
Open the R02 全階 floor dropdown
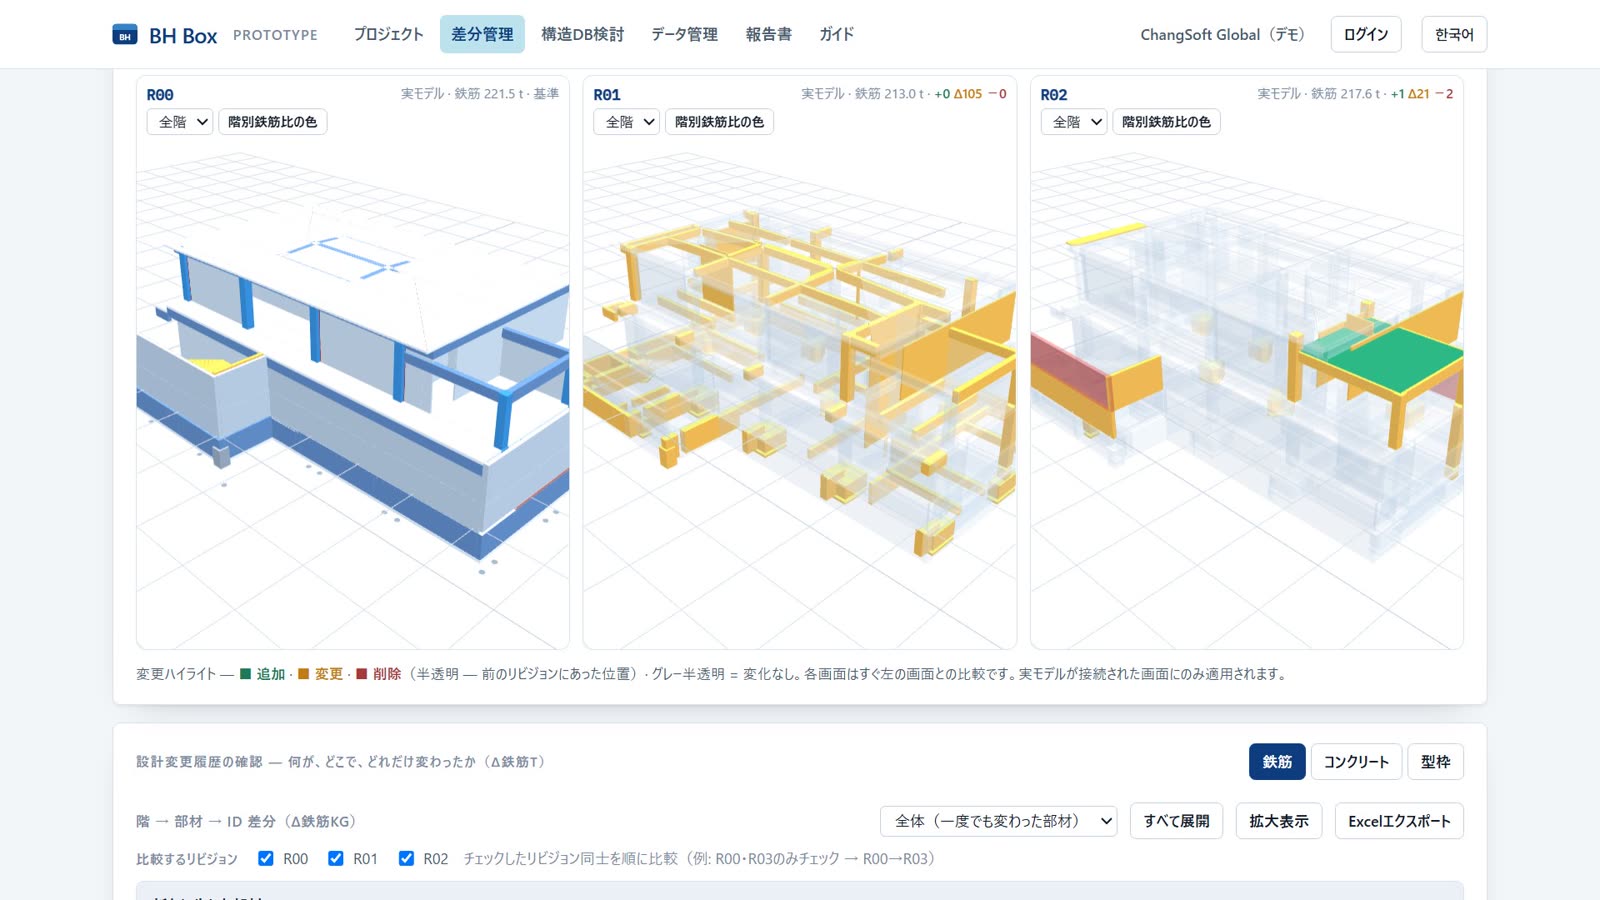pyautogui.click(x=1074, y=122)
